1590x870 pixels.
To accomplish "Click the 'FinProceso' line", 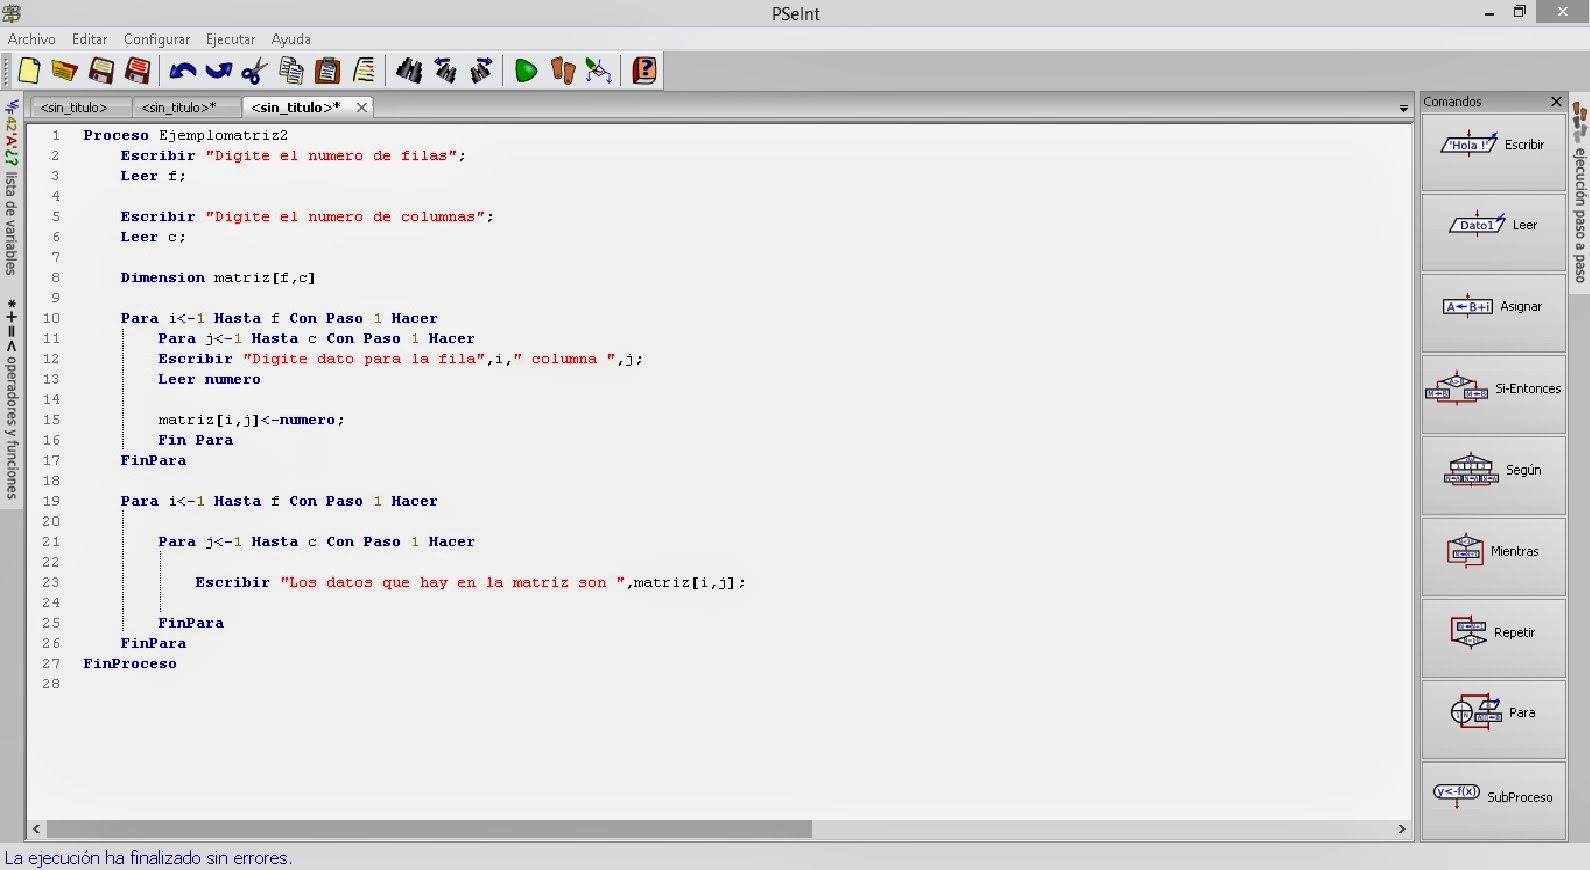I will (x=130, y=664).
